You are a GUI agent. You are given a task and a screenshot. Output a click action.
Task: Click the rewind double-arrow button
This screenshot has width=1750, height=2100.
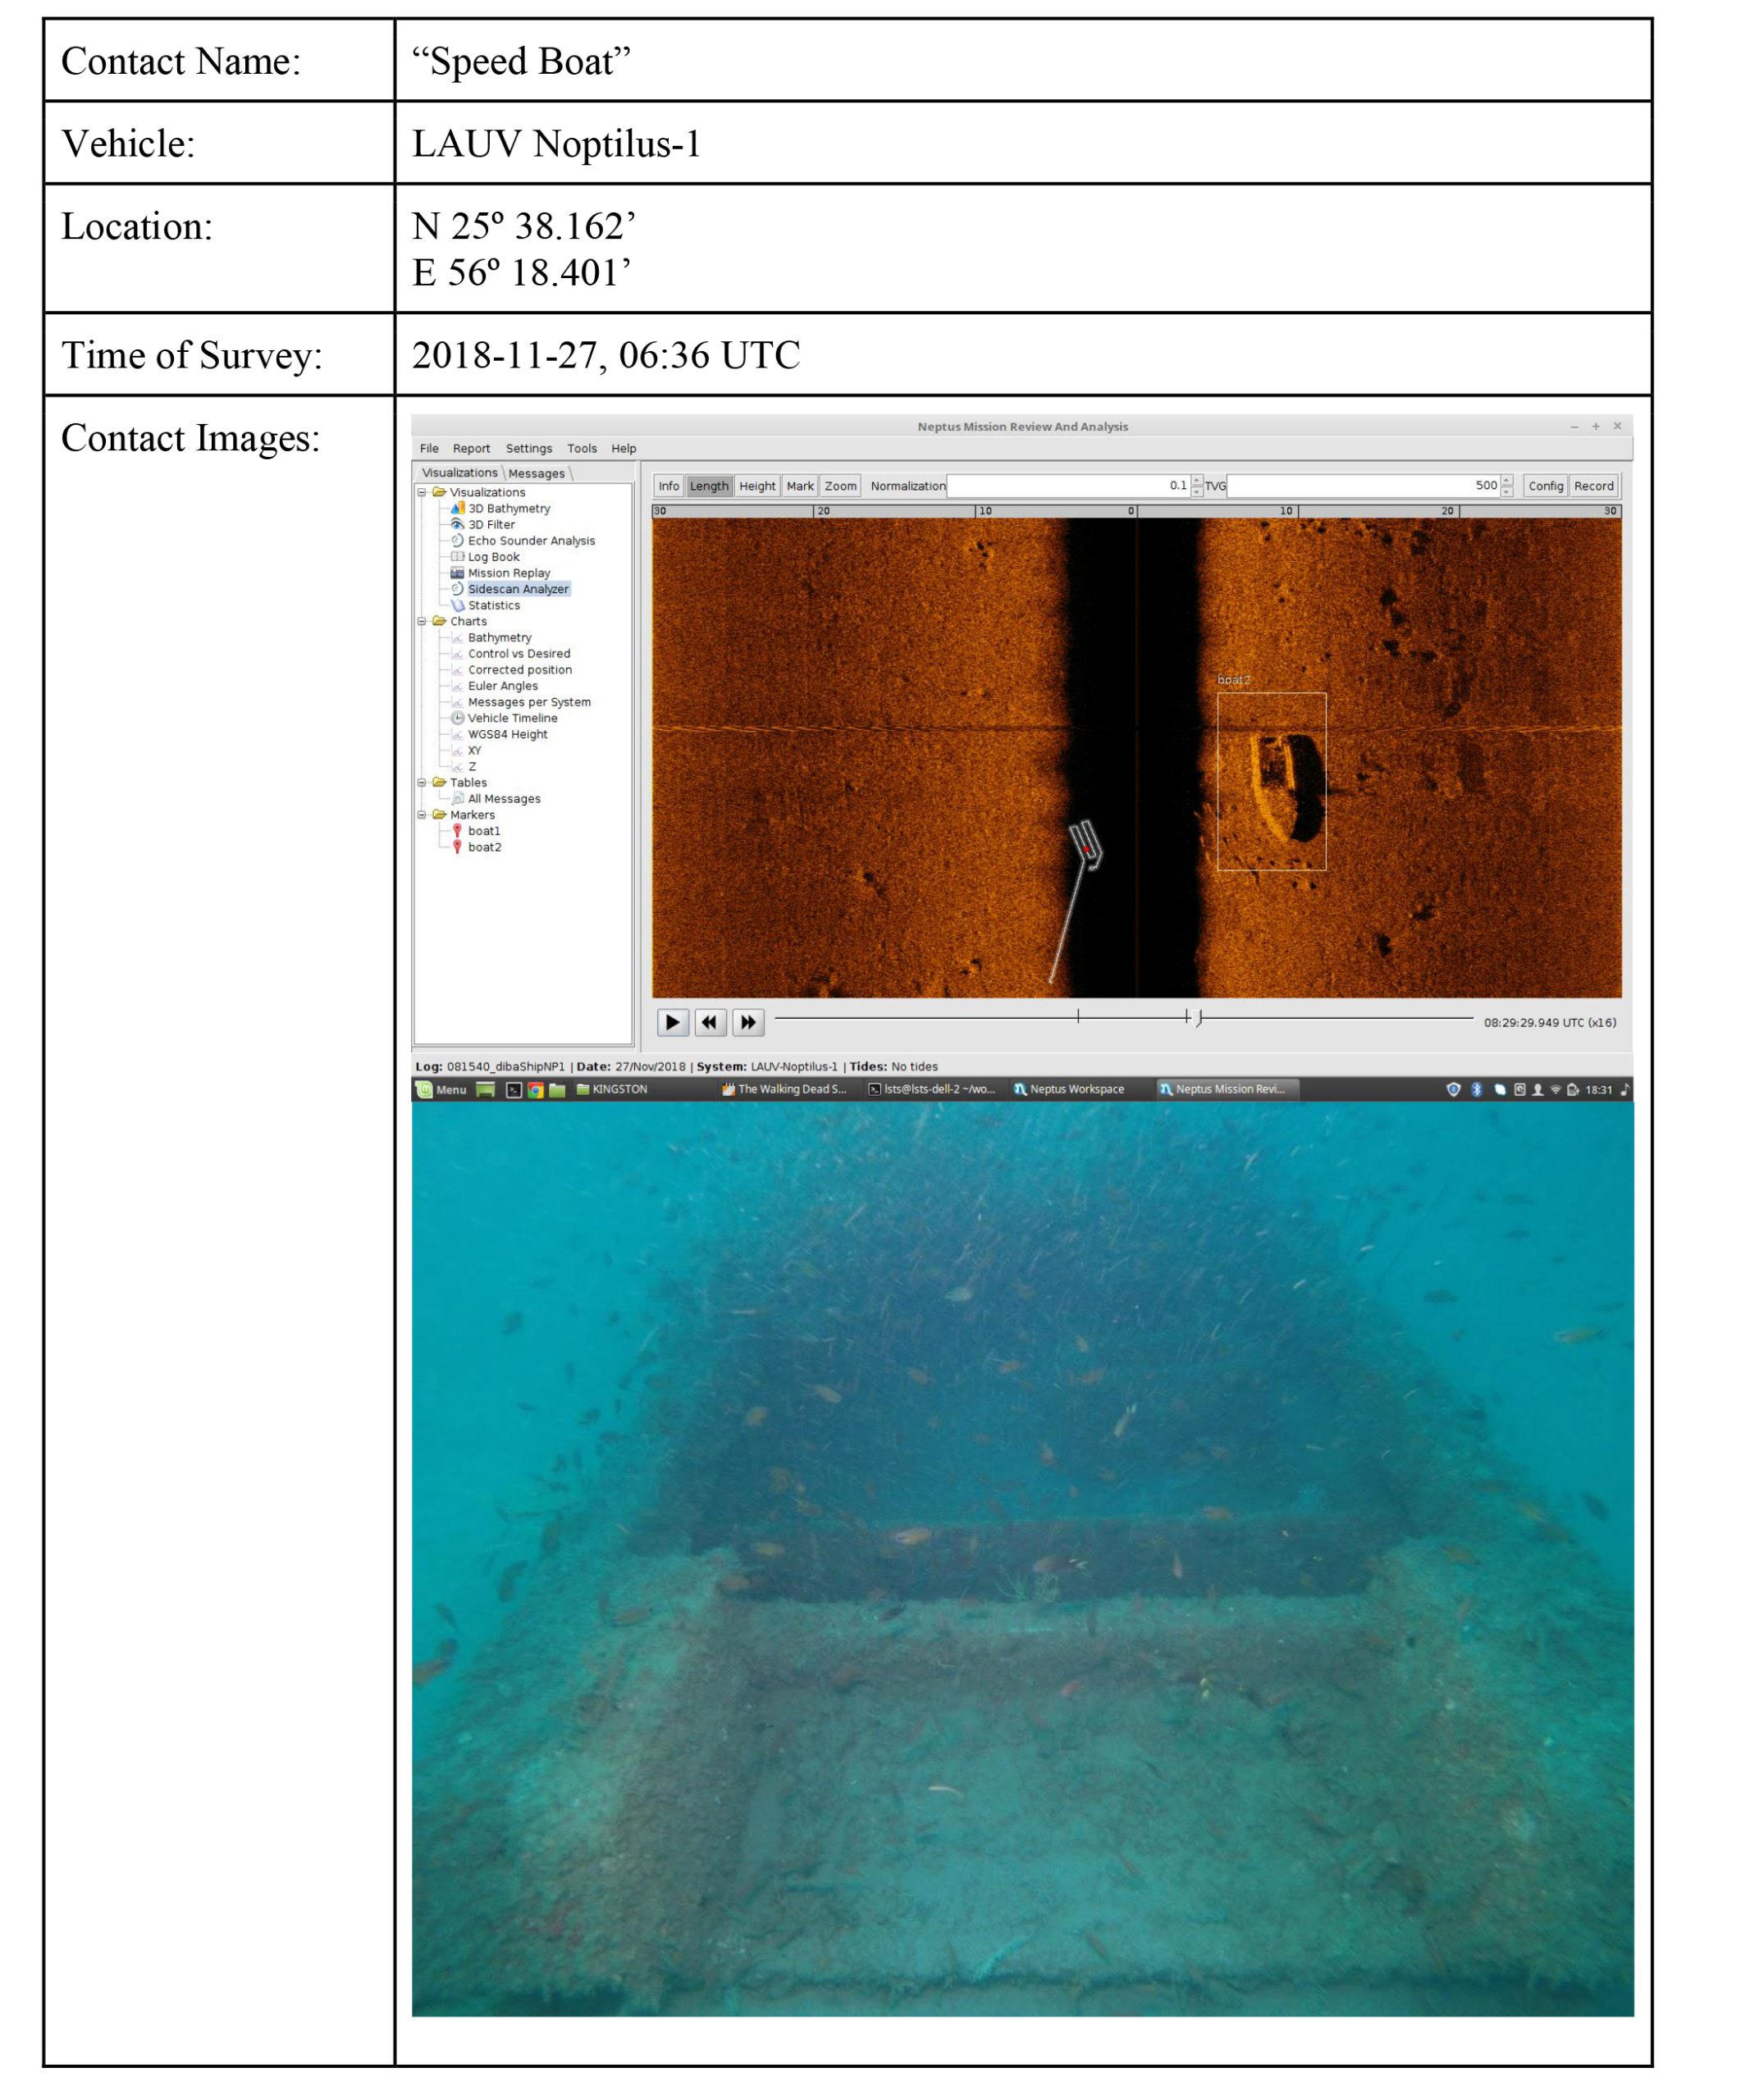pyautogui.click(x=709, y=1022)
